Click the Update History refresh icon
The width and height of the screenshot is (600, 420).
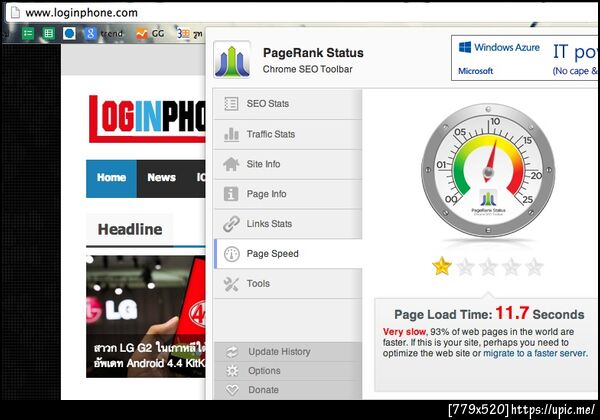coord(232,352)
